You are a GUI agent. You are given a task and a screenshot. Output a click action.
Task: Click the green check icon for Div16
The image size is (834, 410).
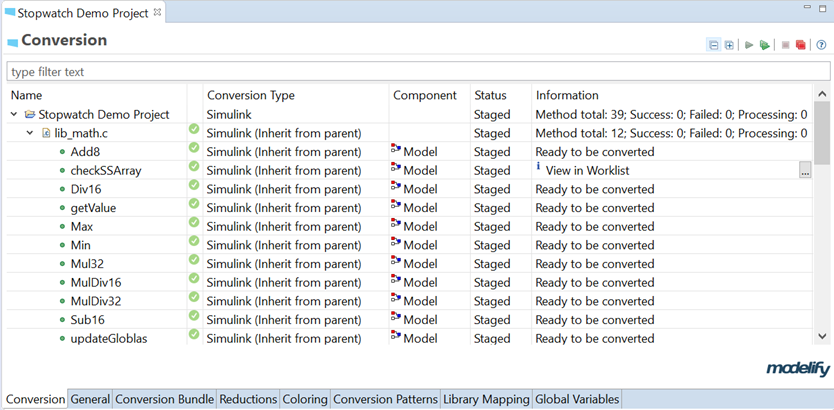pyautogui.click(x=194, y=185)
